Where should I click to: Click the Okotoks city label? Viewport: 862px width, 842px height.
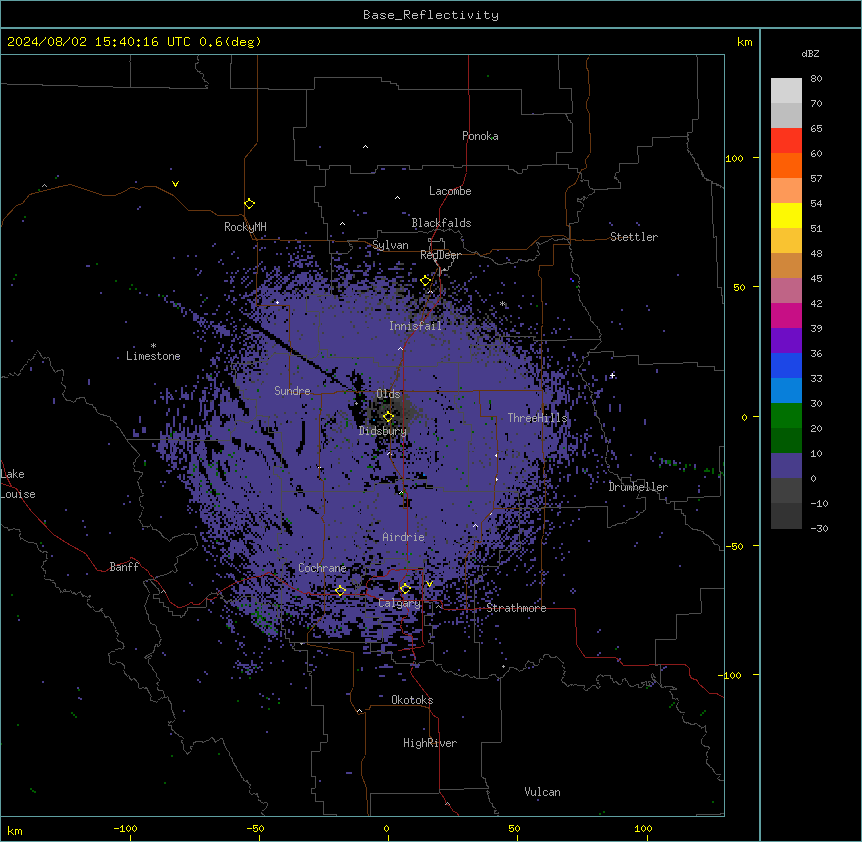point(412,700)
